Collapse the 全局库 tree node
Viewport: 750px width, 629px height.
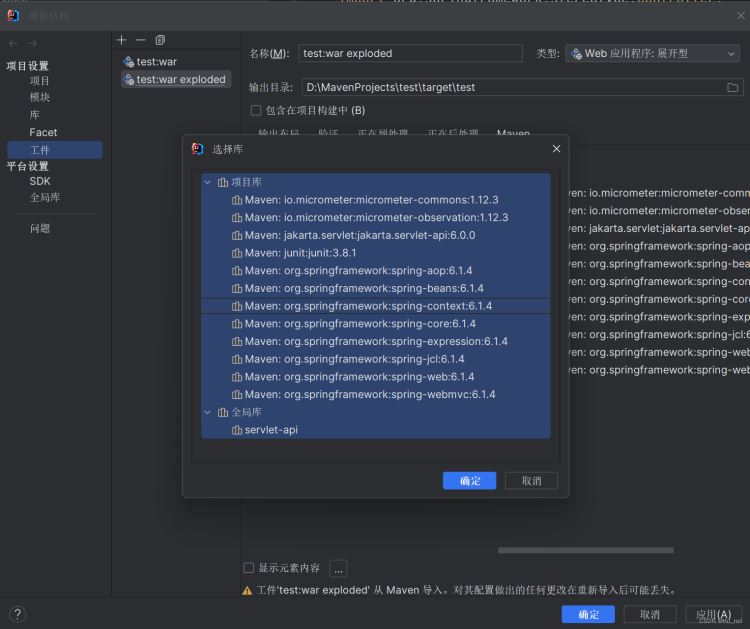click(208, 412)
